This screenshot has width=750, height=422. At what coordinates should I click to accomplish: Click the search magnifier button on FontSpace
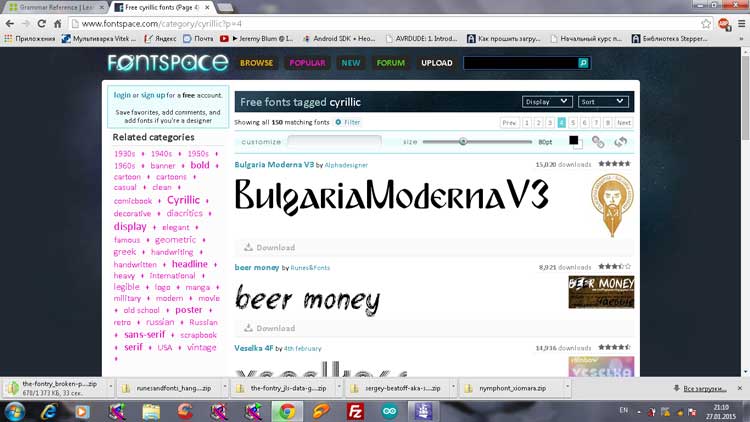click(583, 63)
